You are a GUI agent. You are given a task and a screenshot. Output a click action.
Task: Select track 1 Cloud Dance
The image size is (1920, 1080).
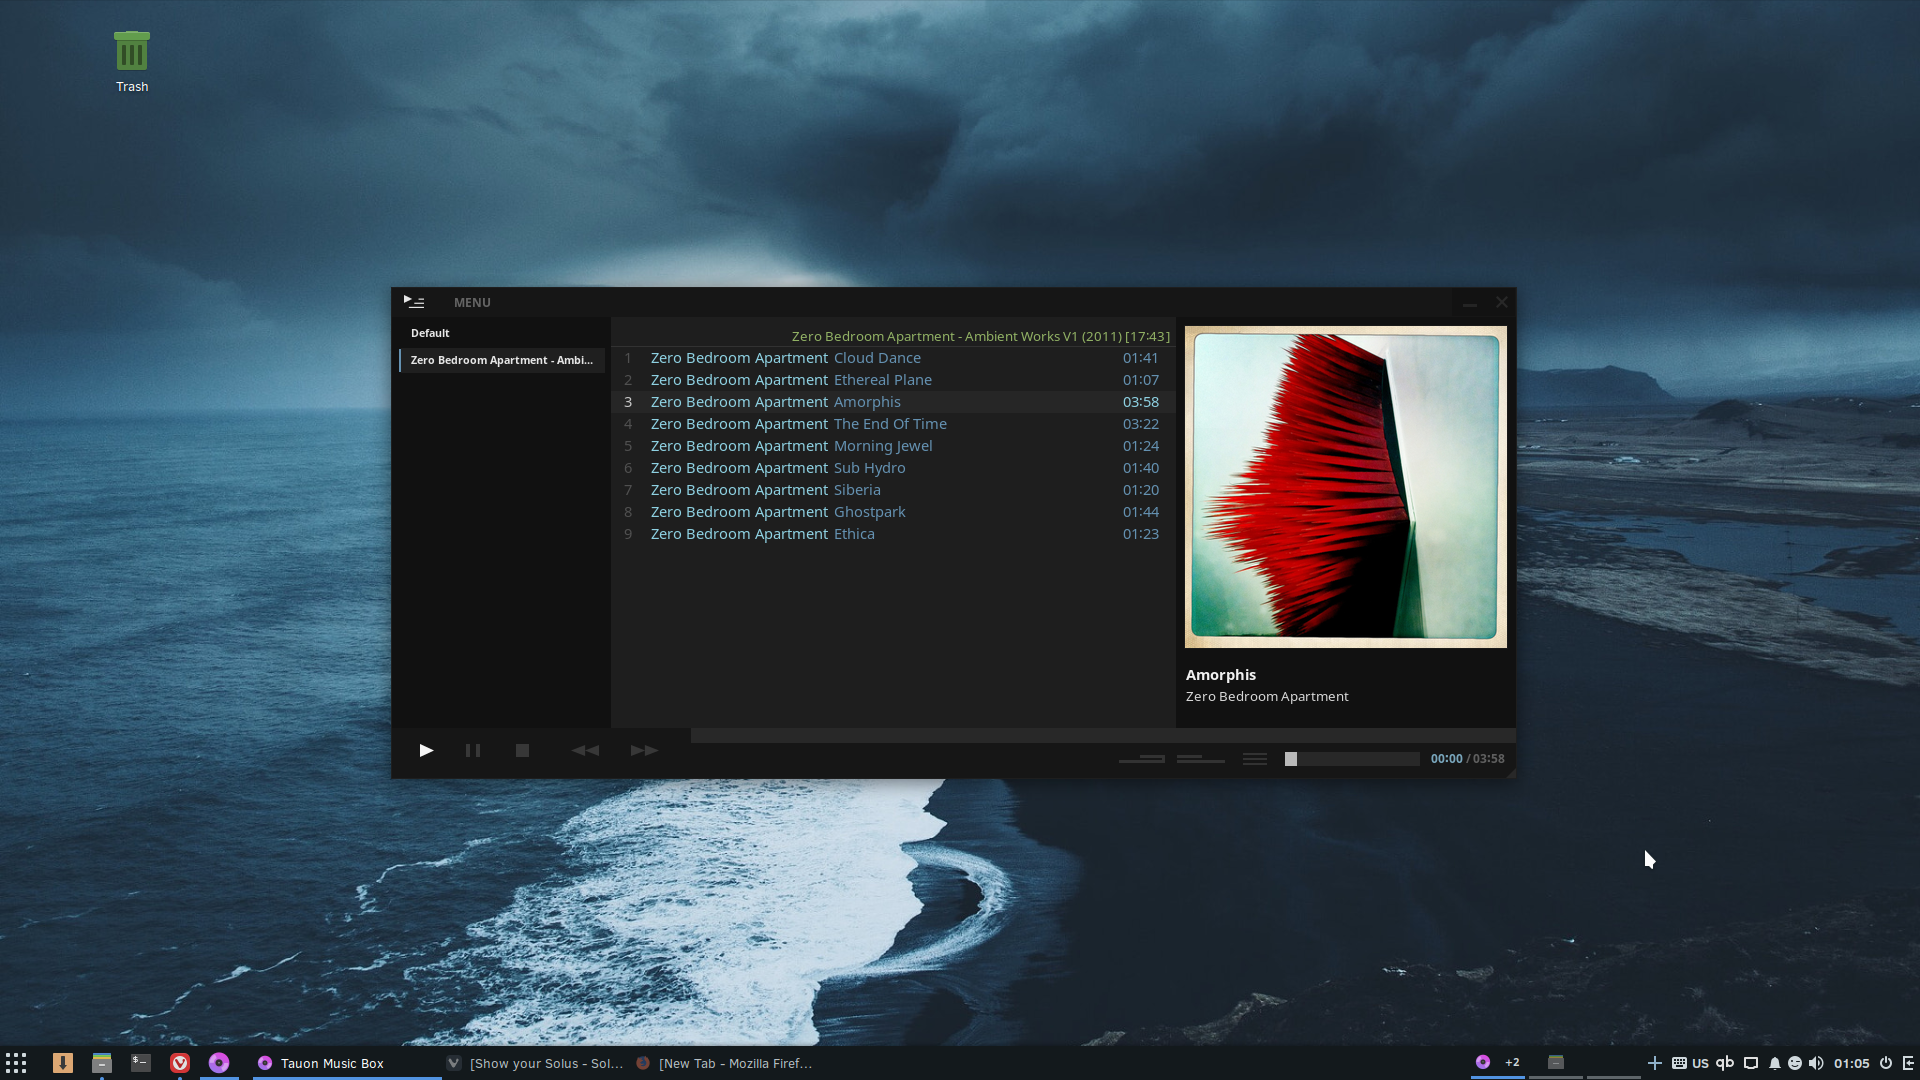point(893,358)
